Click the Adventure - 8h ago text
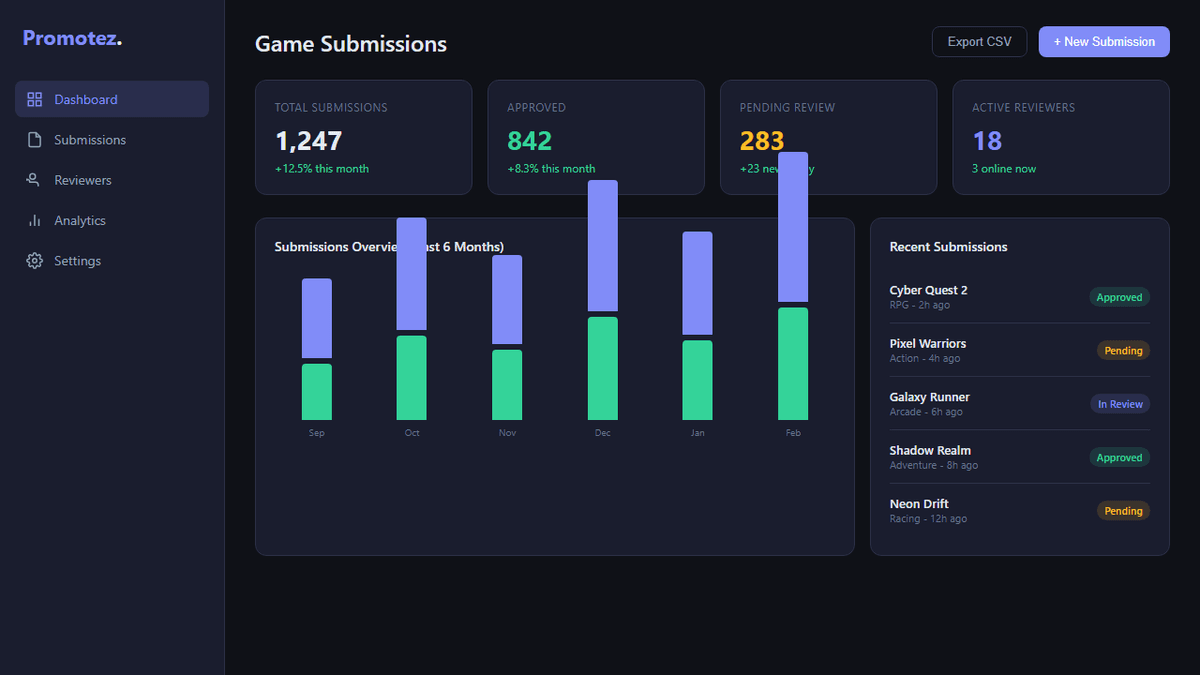 pyautogui.click(x=934, y=465)
